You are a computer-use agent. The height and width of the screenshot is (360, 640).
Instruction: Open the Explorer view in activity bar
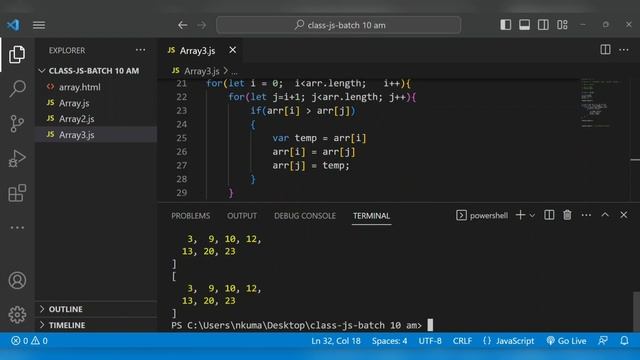pyautogui.click(x=17, y=54)
